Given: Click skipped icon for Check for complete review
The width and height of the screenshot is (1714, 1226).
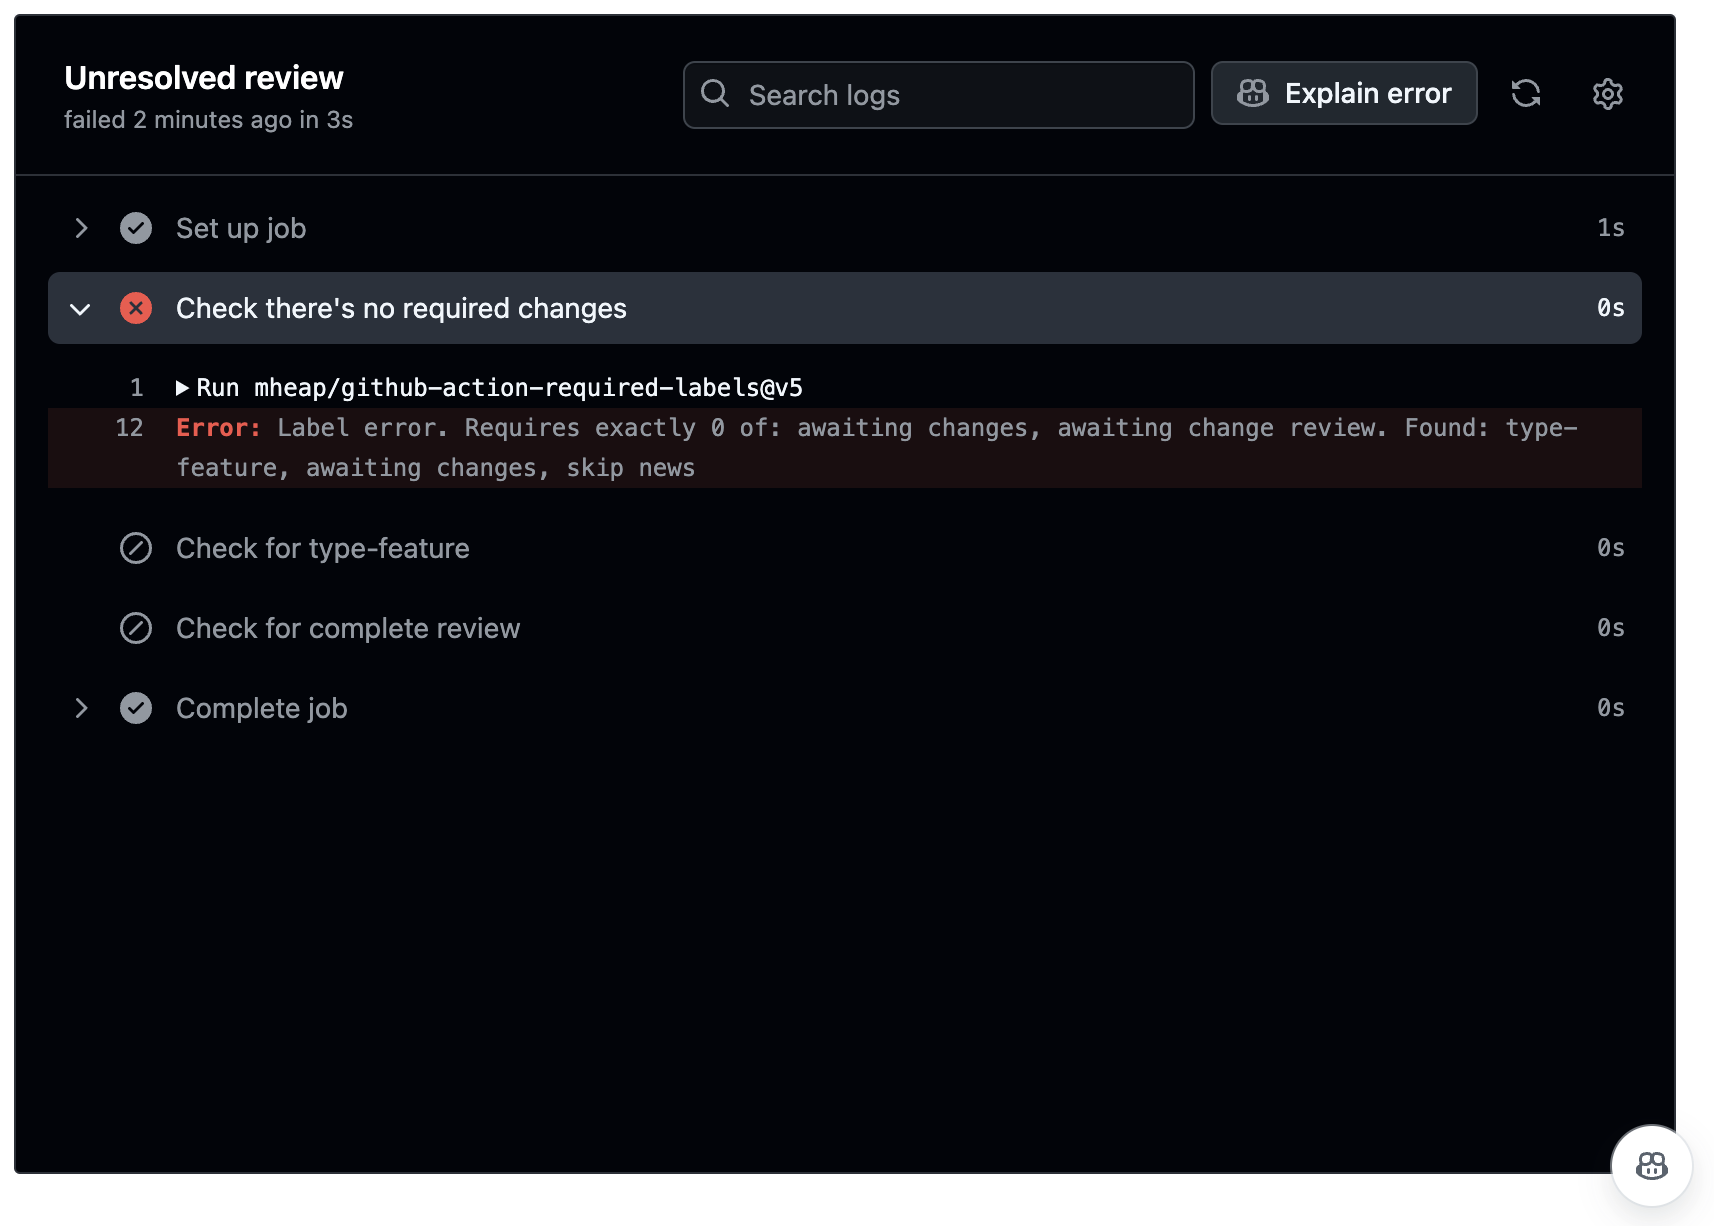Looking at the screenshot, I should (x=136, y=628).
